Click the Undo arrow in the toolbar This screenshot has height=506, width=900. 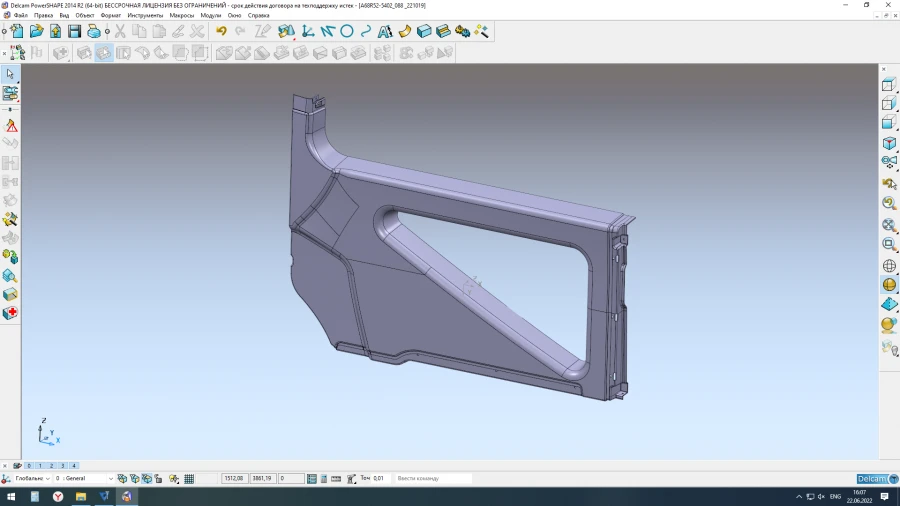click(x=221, y=31)
